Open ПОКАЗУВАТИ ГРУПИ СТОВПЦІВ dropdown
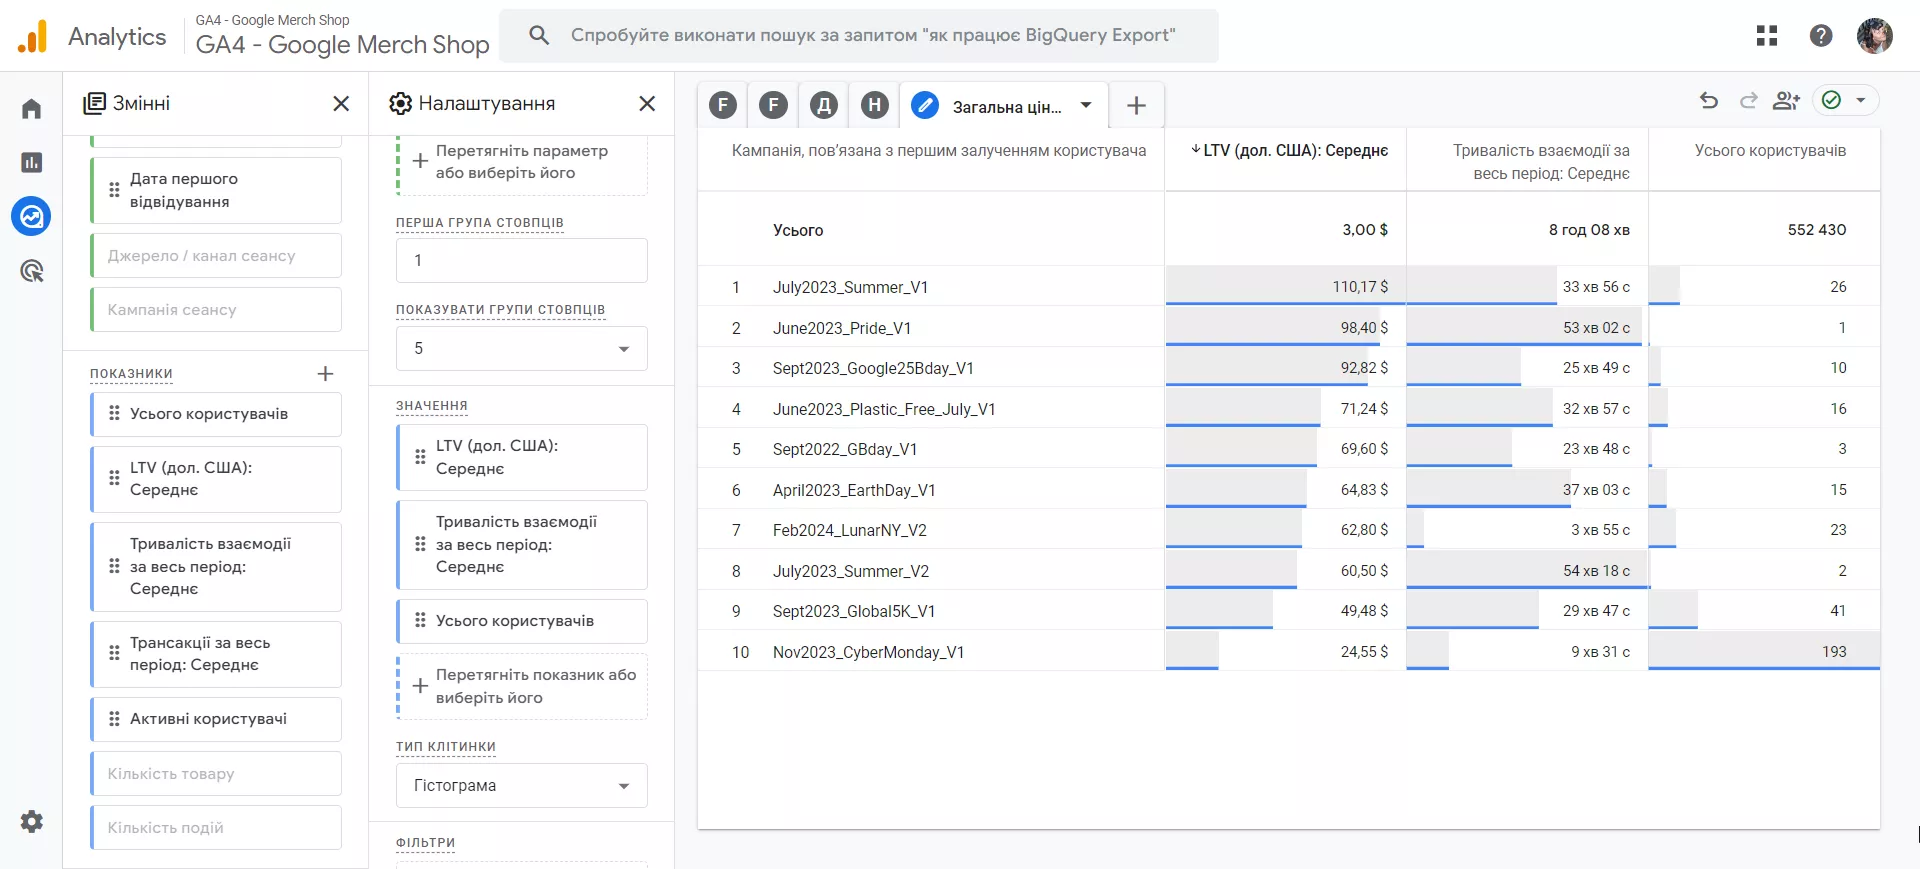1920x869 pixels. pyautogui.click(x=522, y=348)
